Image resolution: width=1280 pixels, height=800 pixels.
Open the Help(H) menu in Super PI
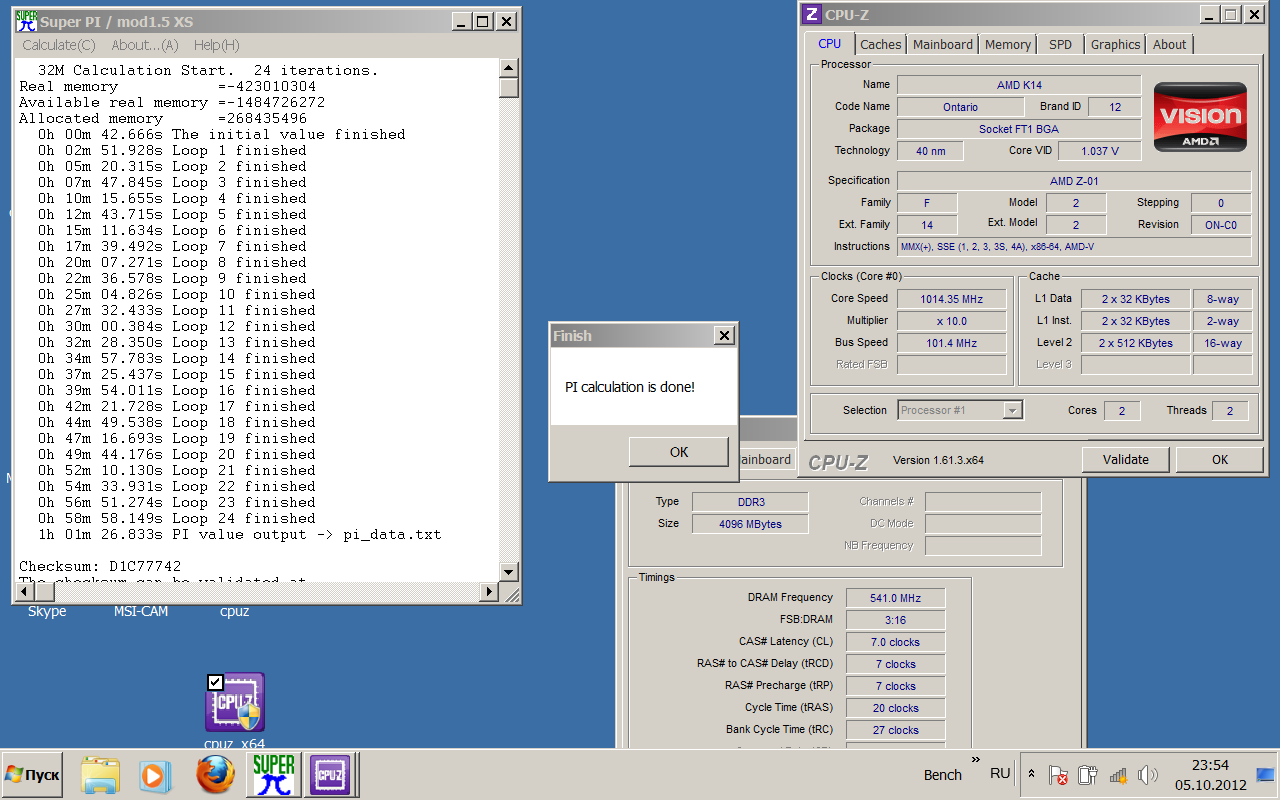(x=217, y=45)
